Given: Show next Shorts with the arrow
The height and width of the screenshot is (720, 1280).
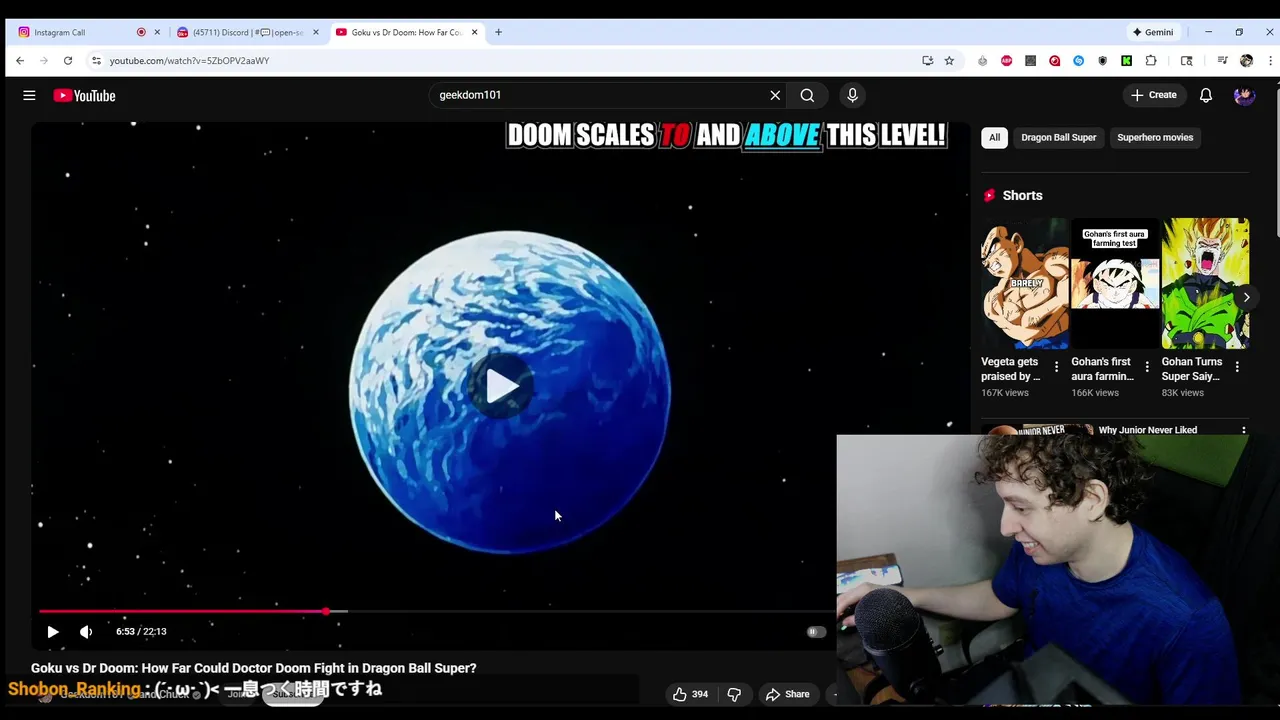Looking at the screenshot, I should pyautogui.click(x=1246, y=297).
